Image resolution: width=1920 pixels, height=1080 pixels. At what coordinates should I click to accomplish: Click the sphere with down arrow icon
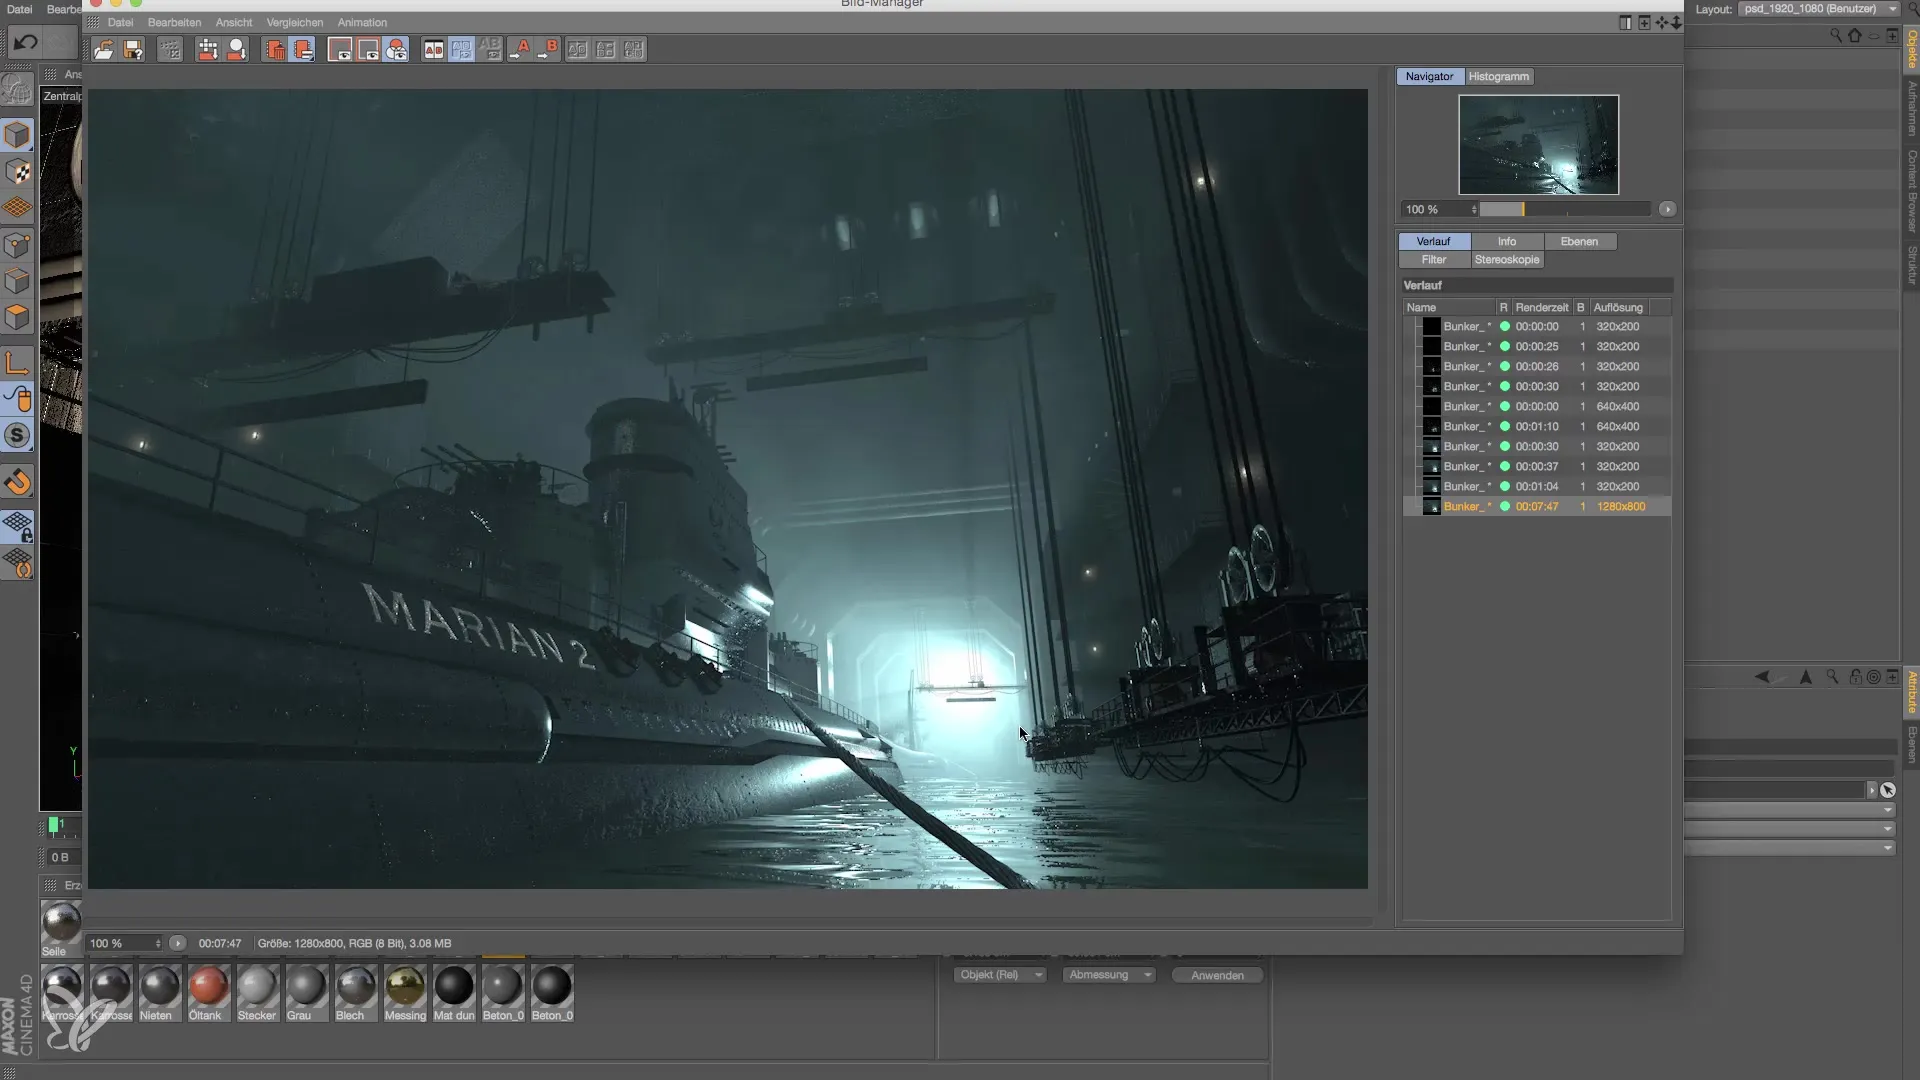237,49
